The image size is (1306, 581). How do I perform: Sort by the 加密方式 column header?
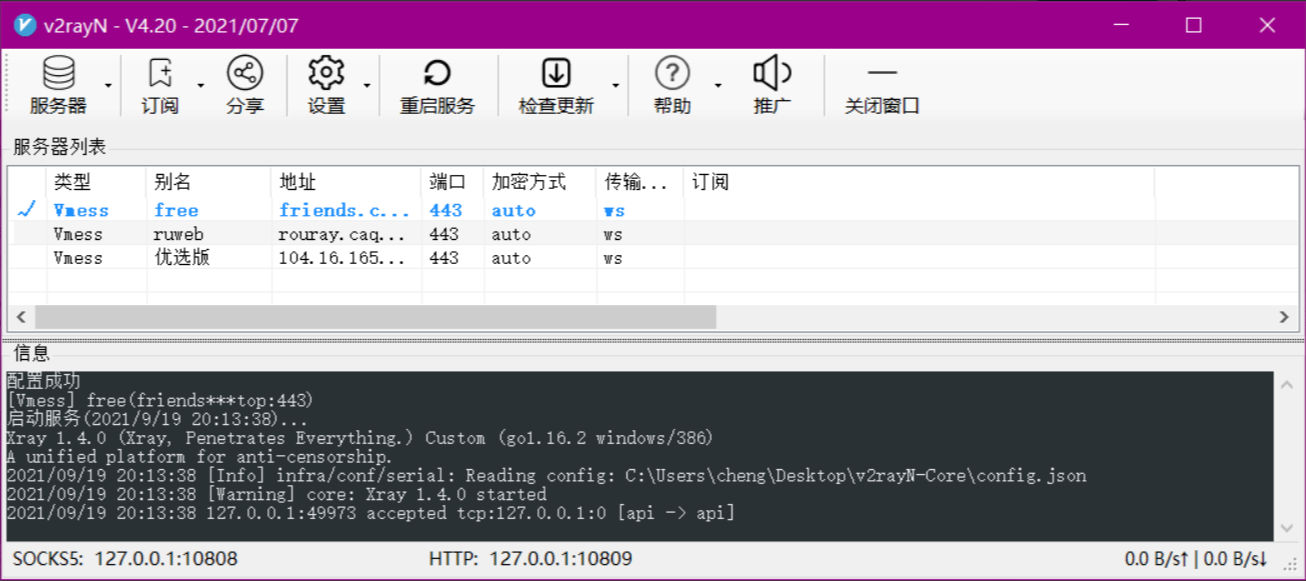pyautogui.click(x=540, y=182)
